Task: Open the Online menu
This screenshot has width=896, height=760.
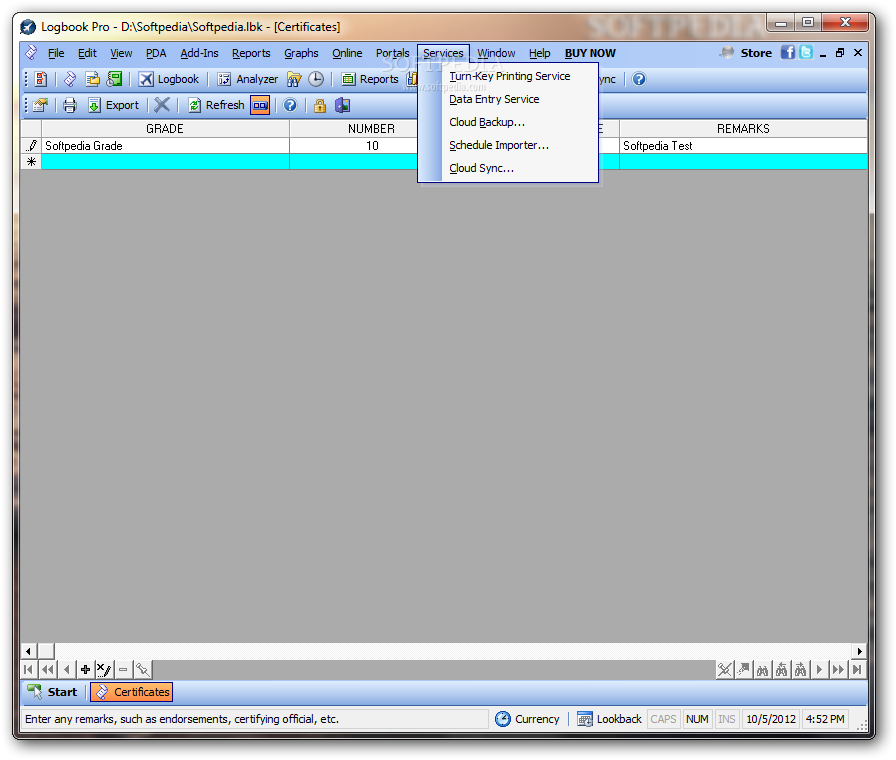Action: tap(347, 53)
